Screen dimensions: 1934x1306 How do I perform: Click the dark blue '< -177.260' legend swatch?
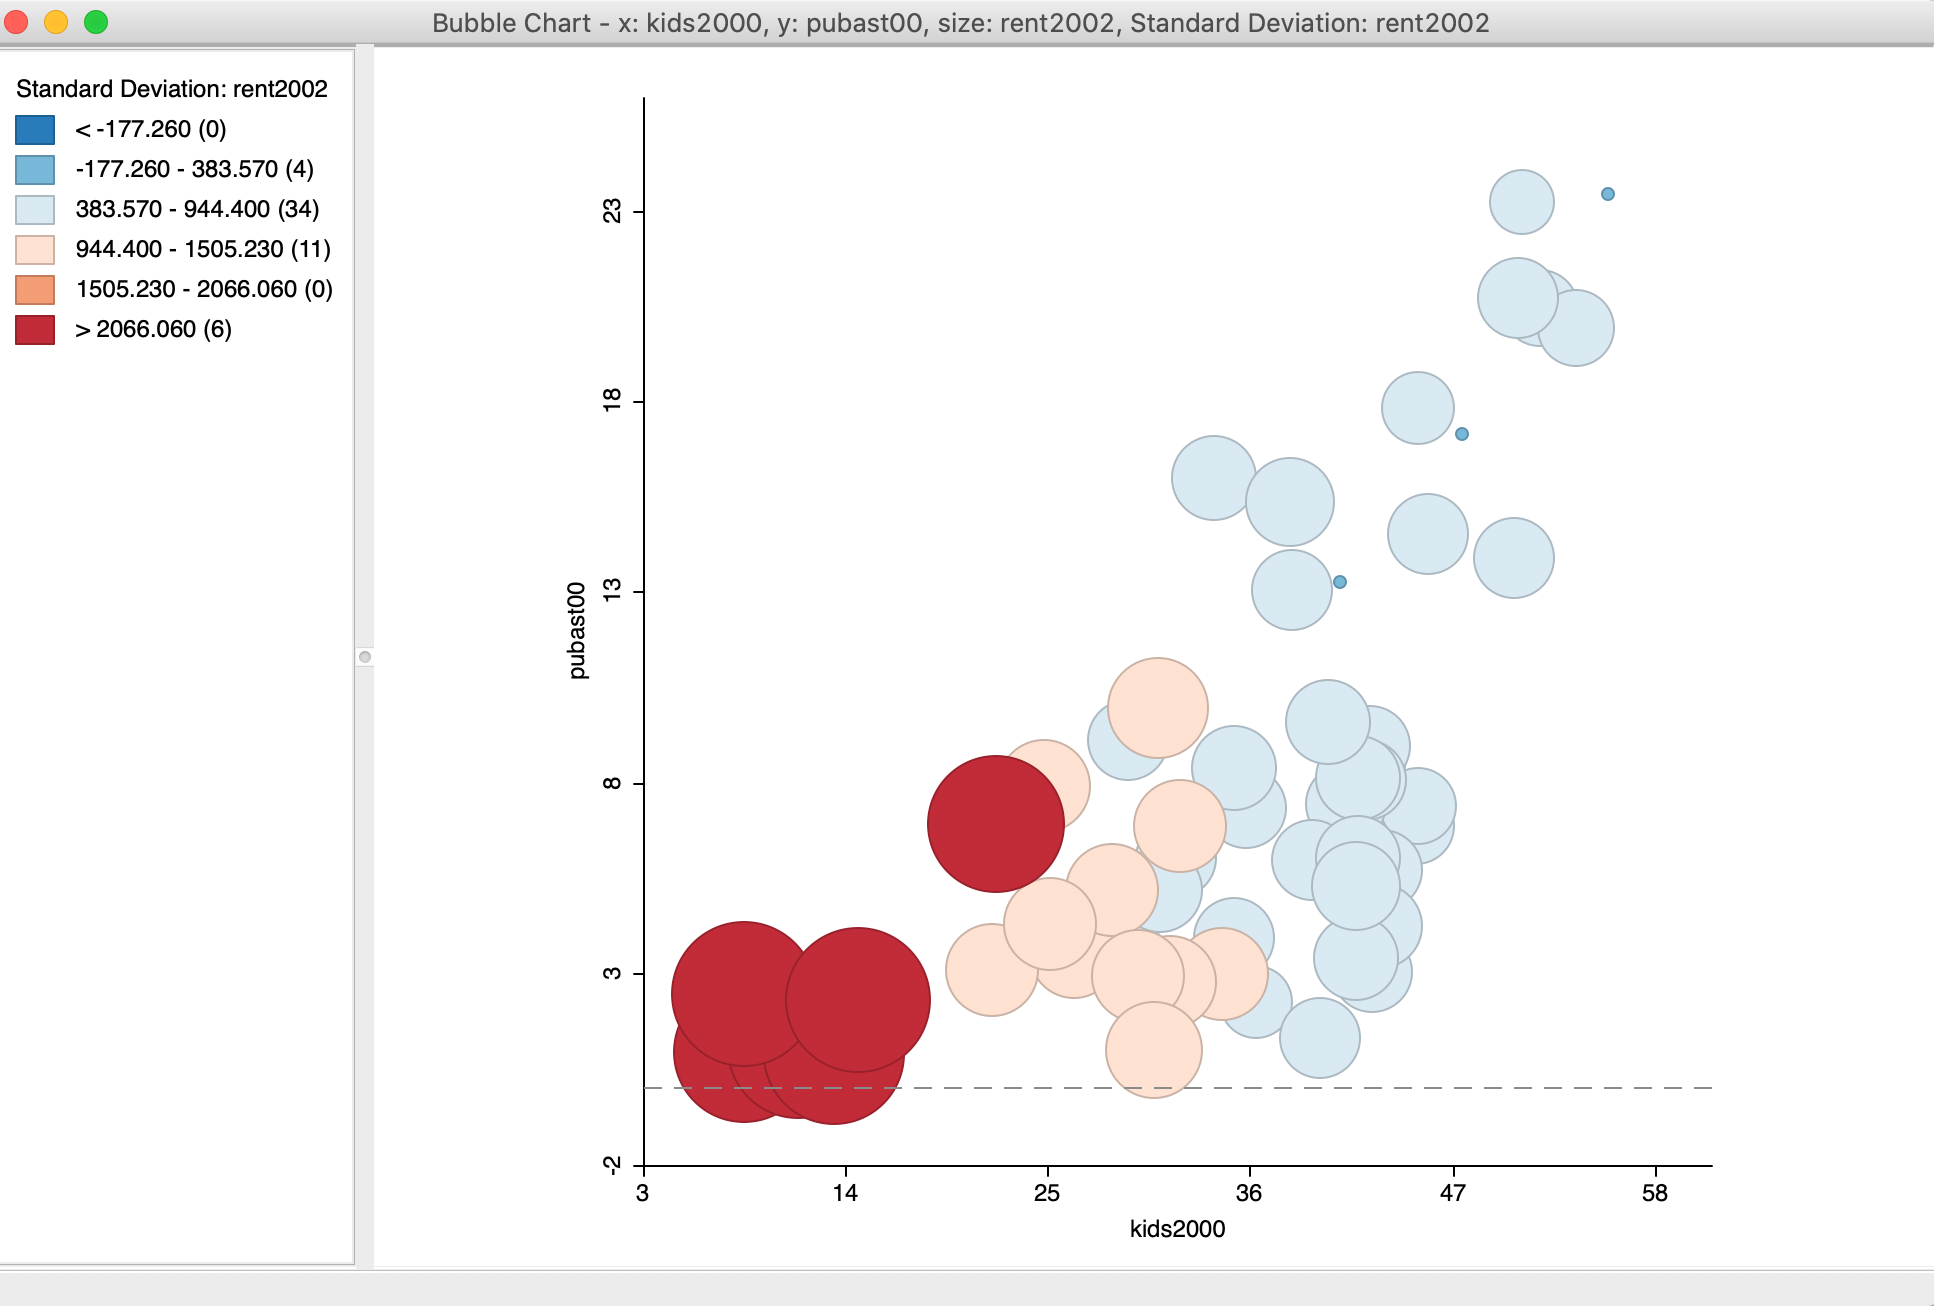pos(35,130)
